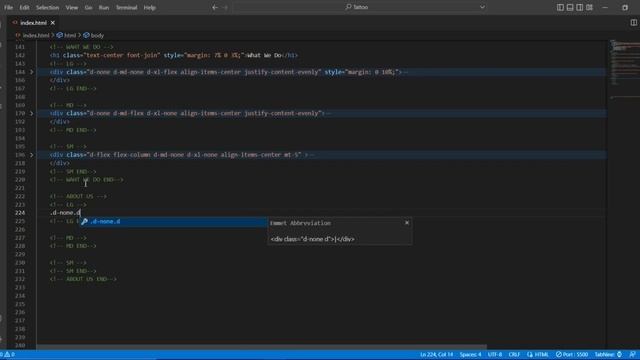Click the body symbol icon in breadcrumb

(x=86, y=36)
